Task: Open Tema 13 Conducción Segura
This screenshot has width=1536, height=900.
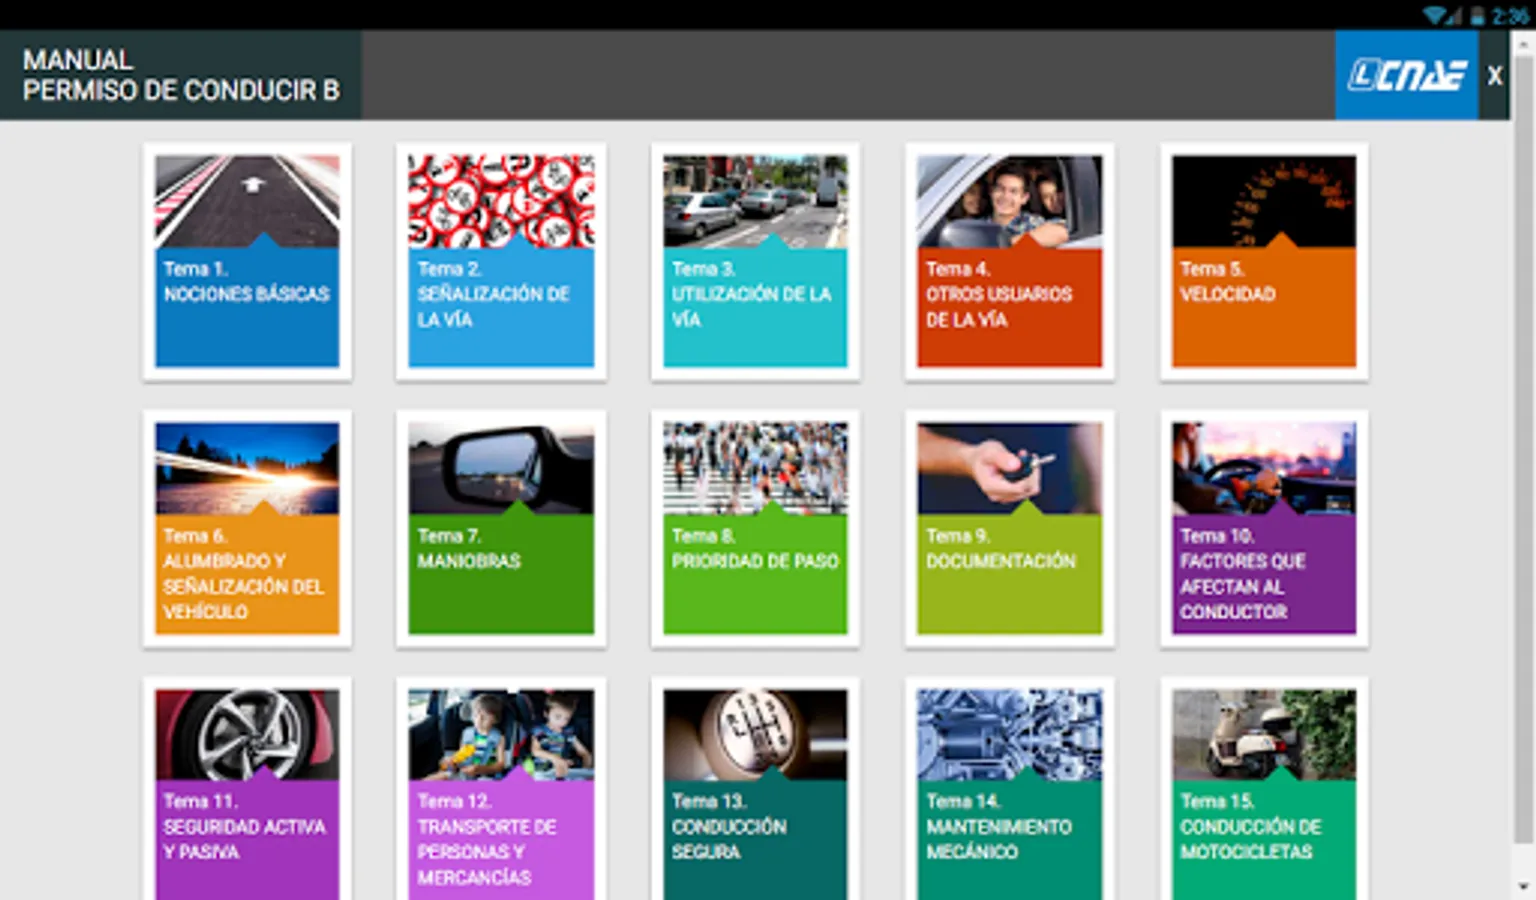Action: pyautogui.click(x=754, y=790)
